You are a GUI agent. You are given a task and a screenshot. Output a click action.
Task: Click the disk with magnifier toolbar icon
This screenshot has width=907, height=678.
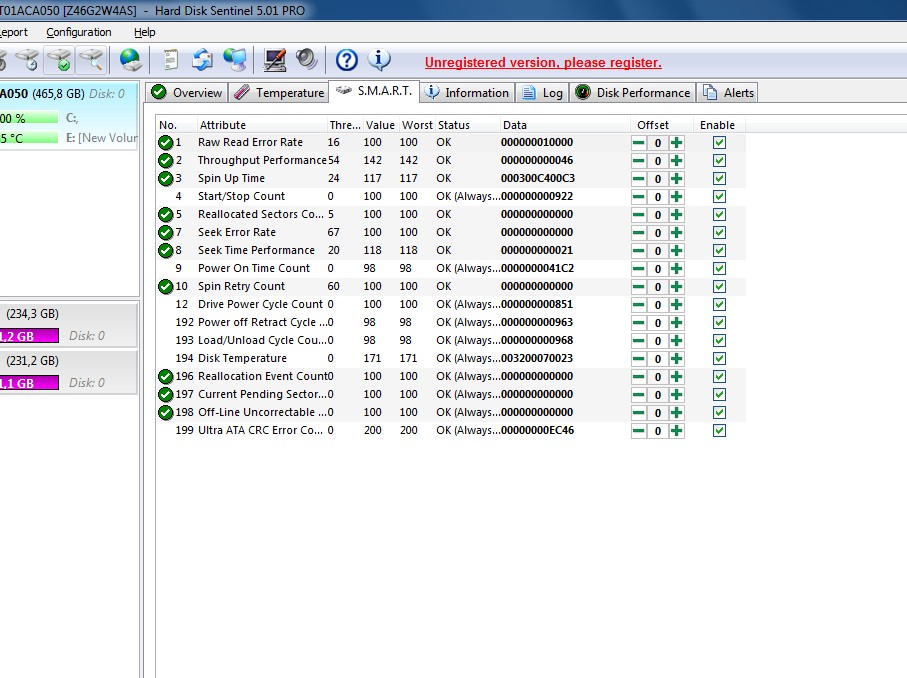click(91, 60)
